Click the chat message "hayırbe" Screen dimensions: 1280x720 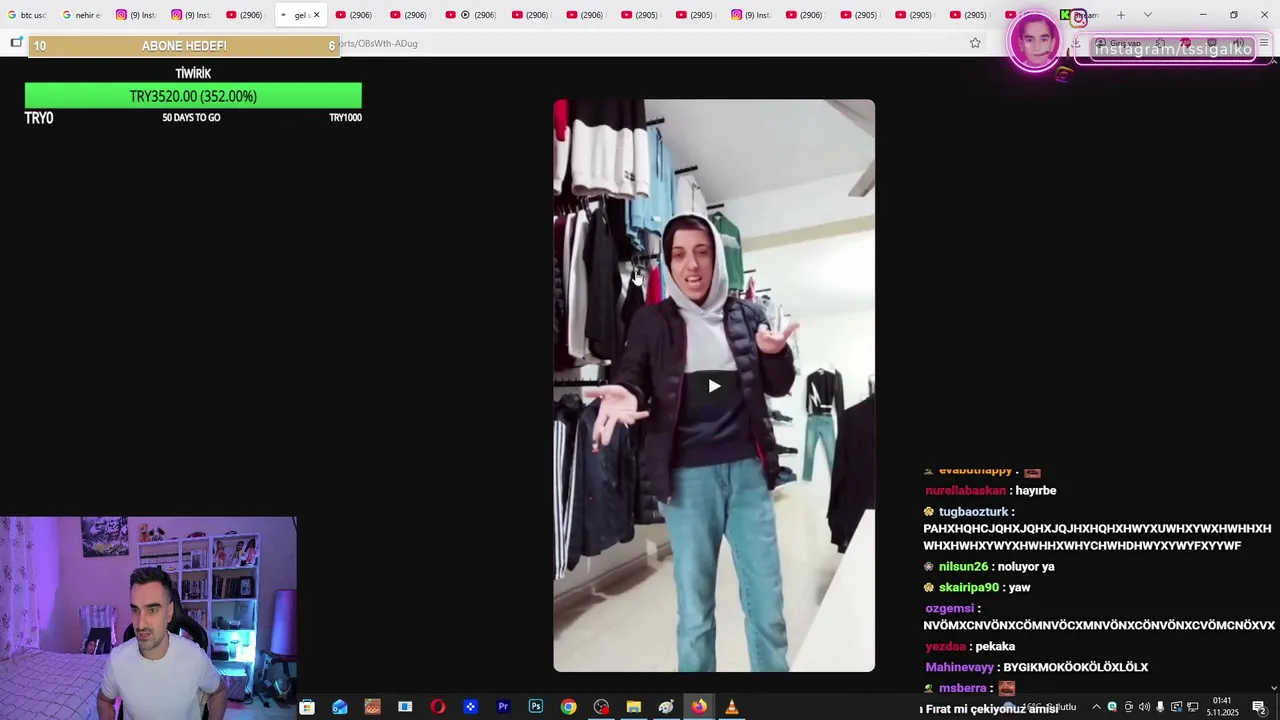[1035, 491]
